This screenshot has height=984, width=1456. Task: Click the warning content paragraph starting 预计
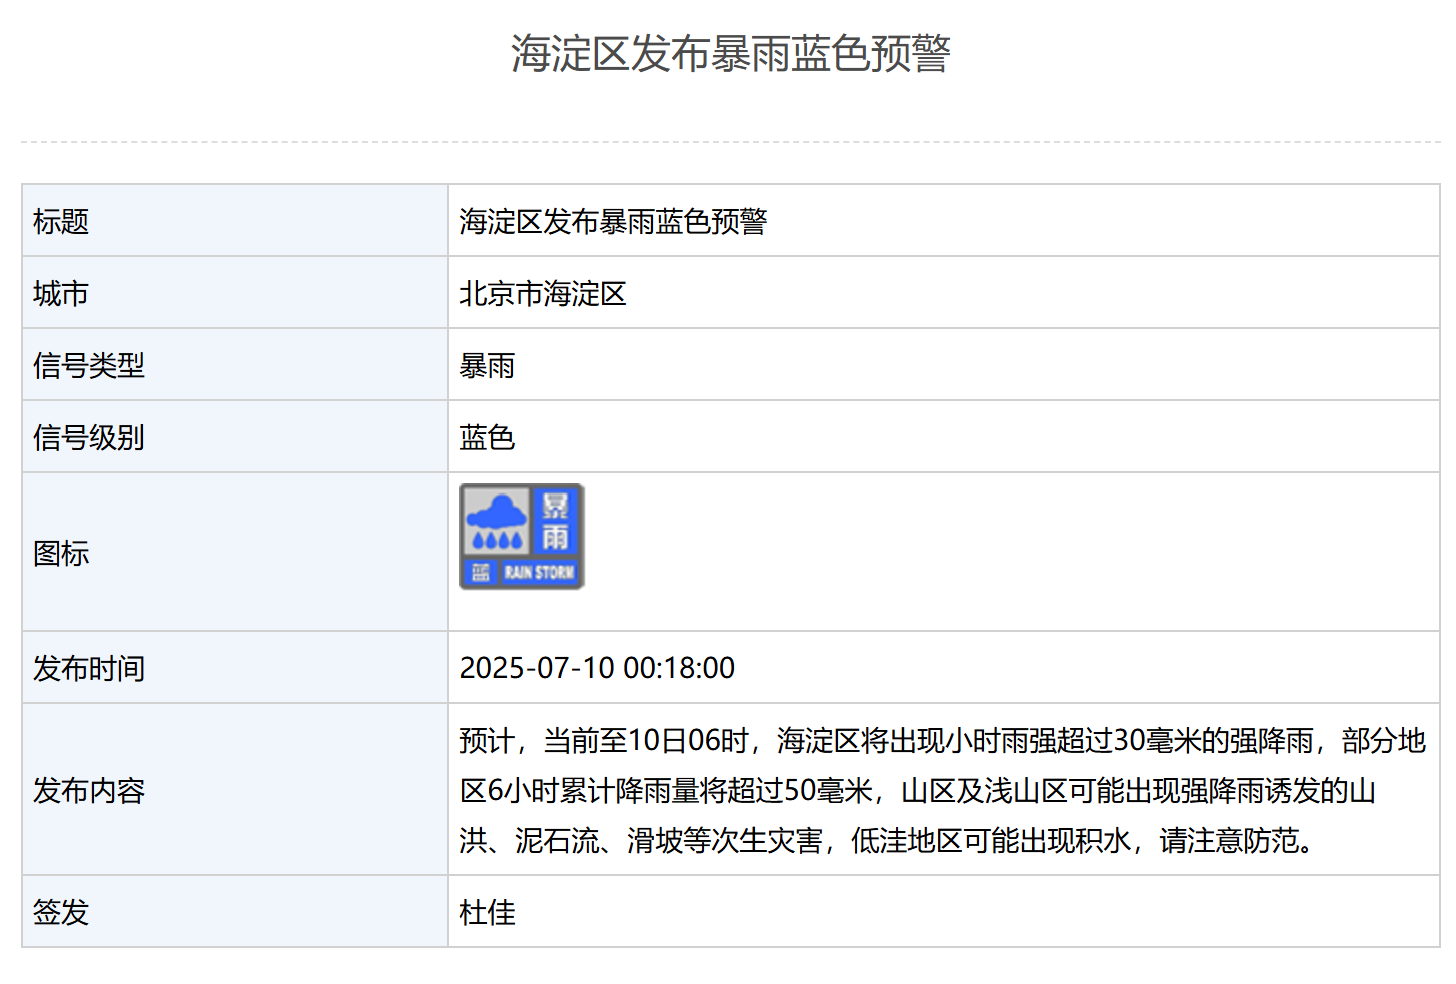tap(943, 790)
